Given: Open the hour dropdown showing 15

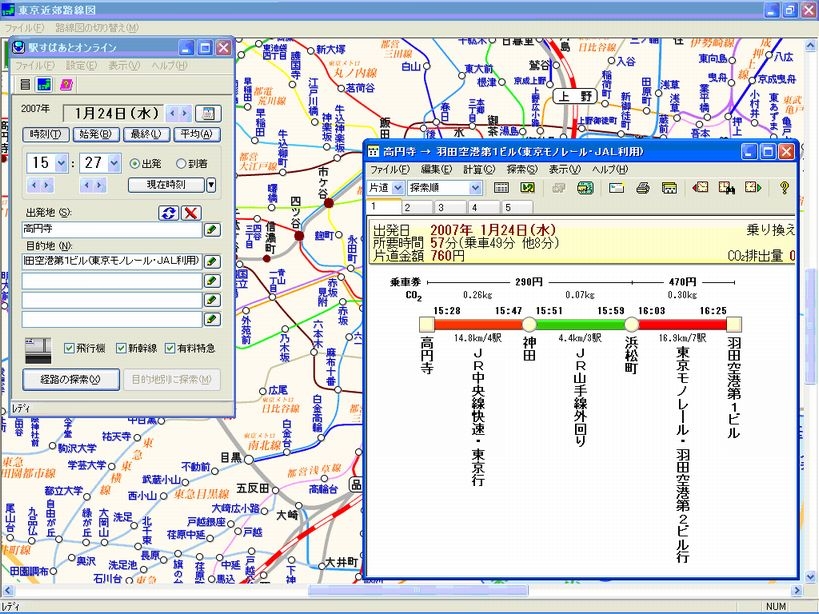Looking at the screenshot, I should pos(61,163).
